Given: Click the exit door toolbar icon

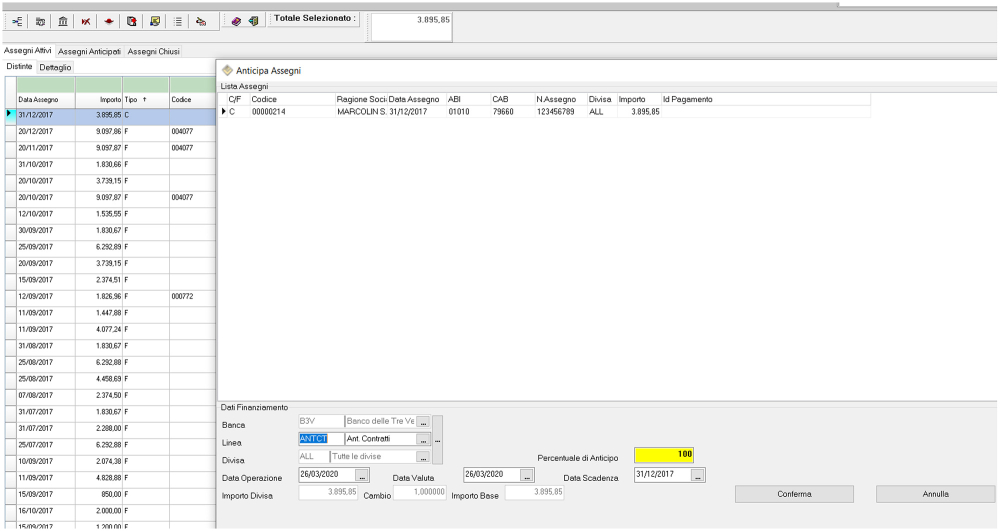Looking at the screenshot, I should (x=253, y=21).
